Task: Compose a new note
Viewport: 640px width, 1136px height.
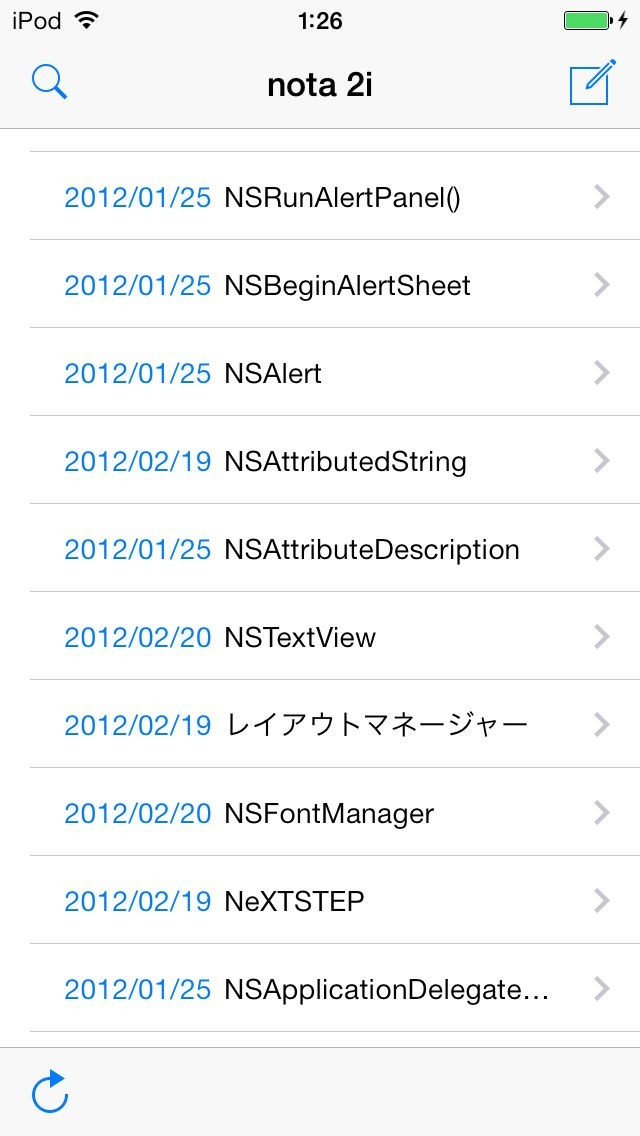Action: (x=590, y=84)
